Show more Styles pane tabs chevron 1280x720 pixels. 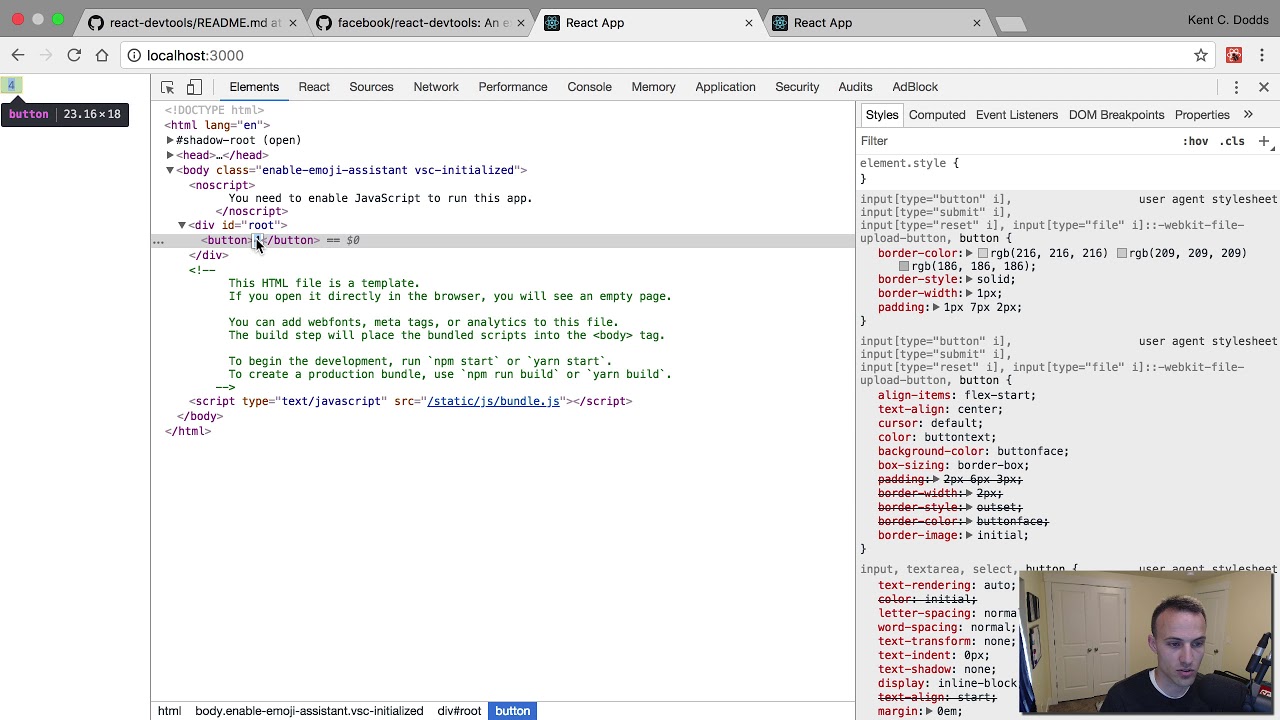(1248, 115)
